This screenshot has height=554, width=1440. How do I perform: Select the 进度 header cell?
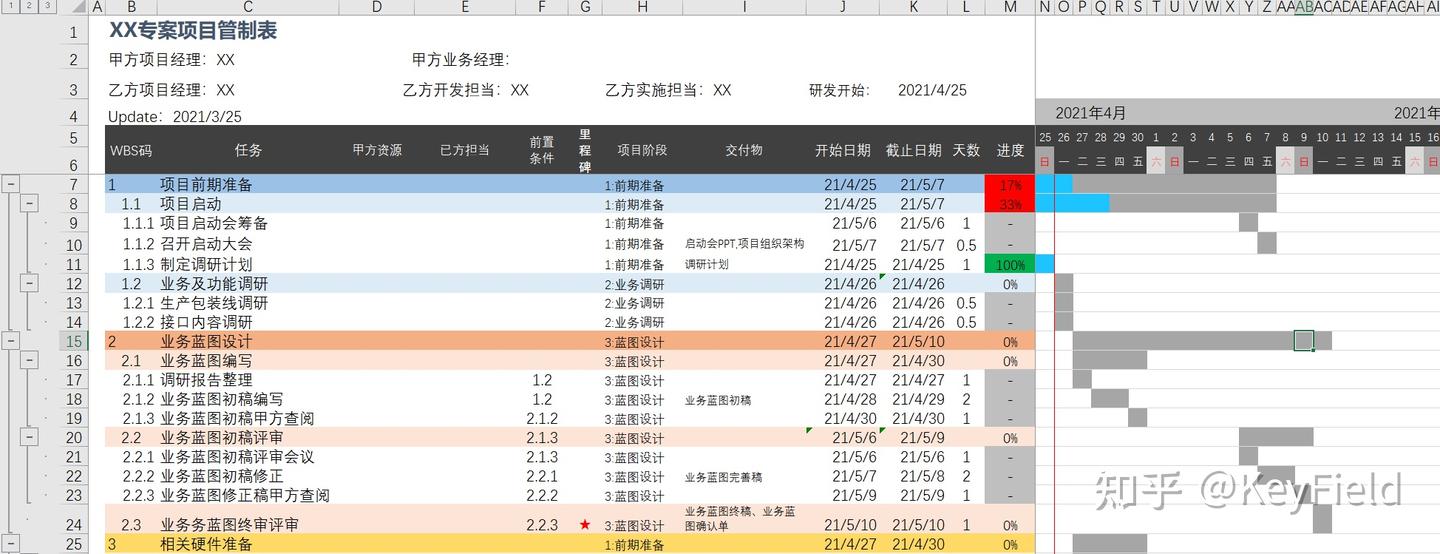(1010, 150)
